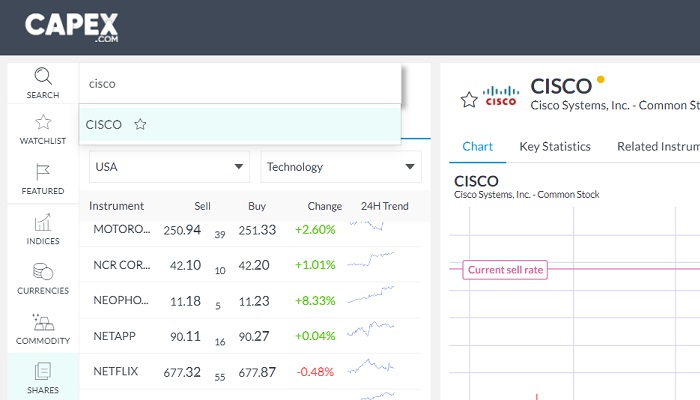
Task: Click NetApp sell price 90.11
Action: pos(185,336)
